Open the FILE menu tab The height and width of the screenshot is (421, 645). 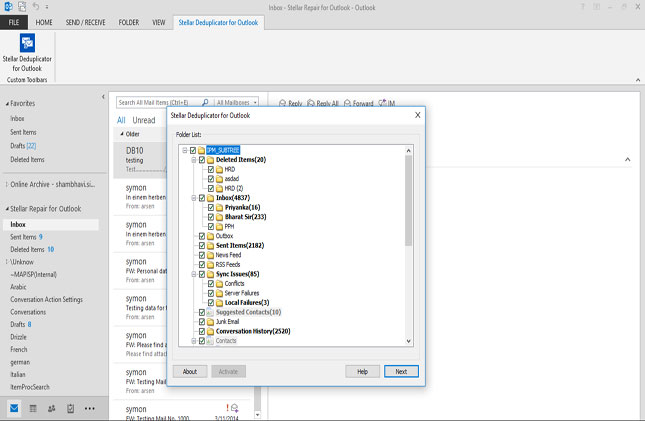pos(14,21)
